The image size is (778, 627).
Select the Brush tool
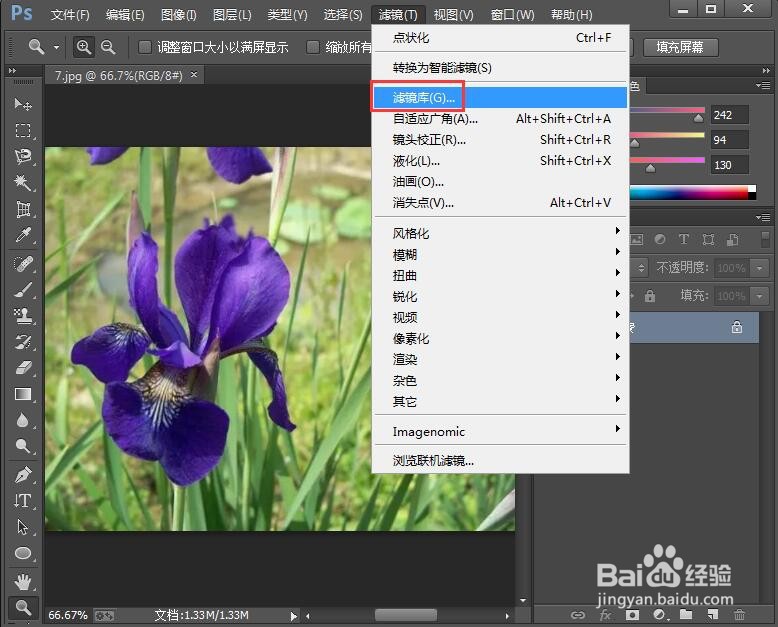[23, 290]
